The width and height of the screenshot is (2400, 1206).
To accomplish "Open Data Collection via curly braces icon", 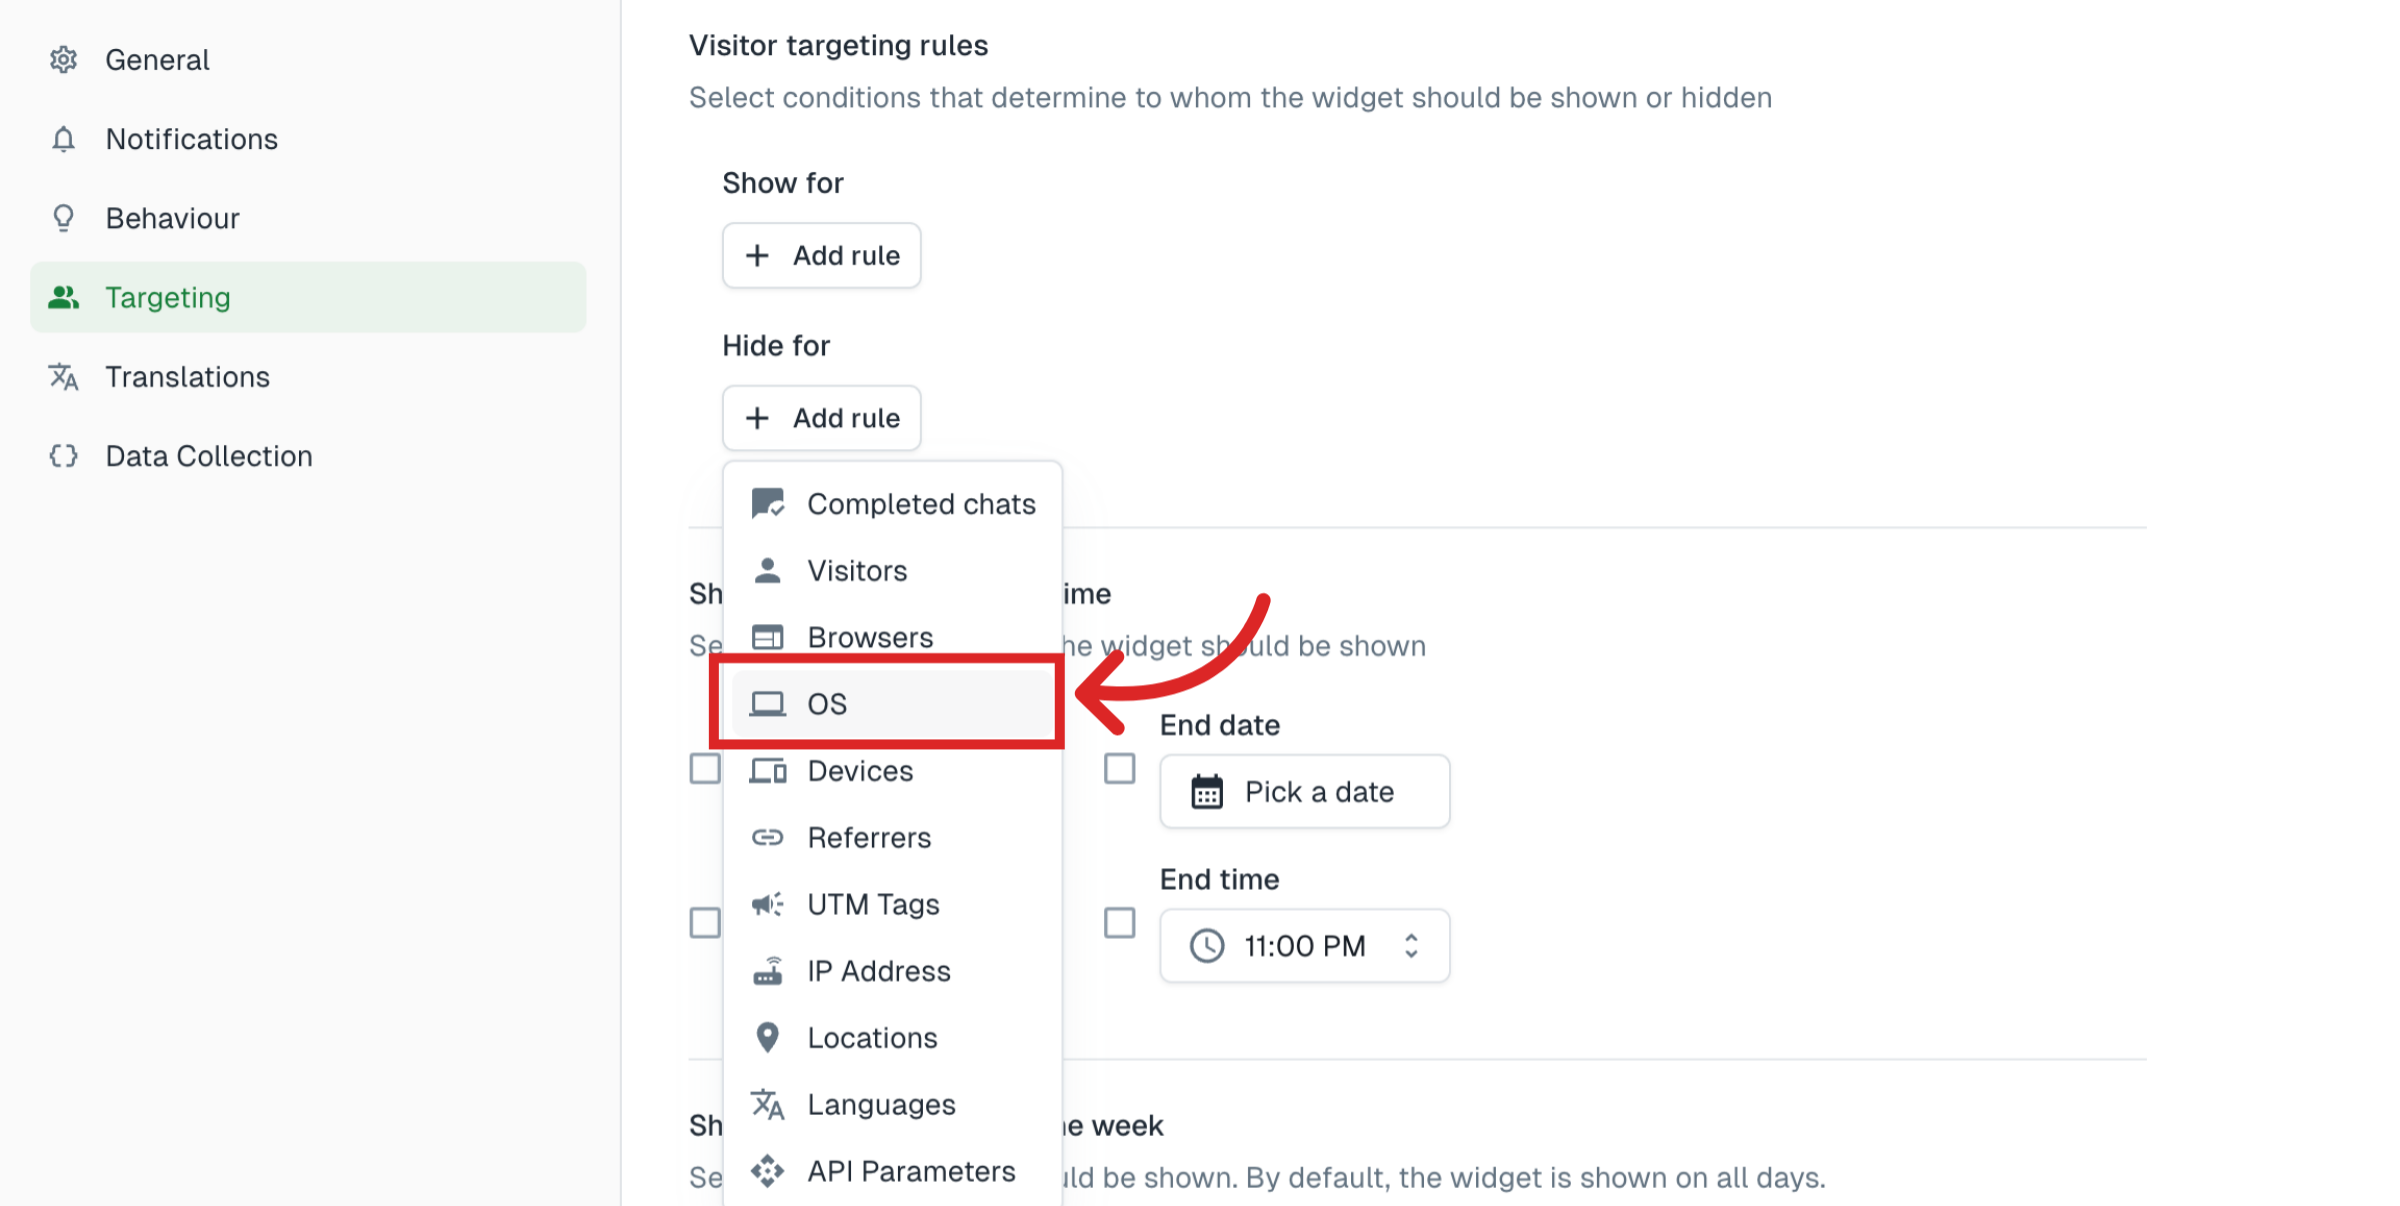I will pos(63,456).
